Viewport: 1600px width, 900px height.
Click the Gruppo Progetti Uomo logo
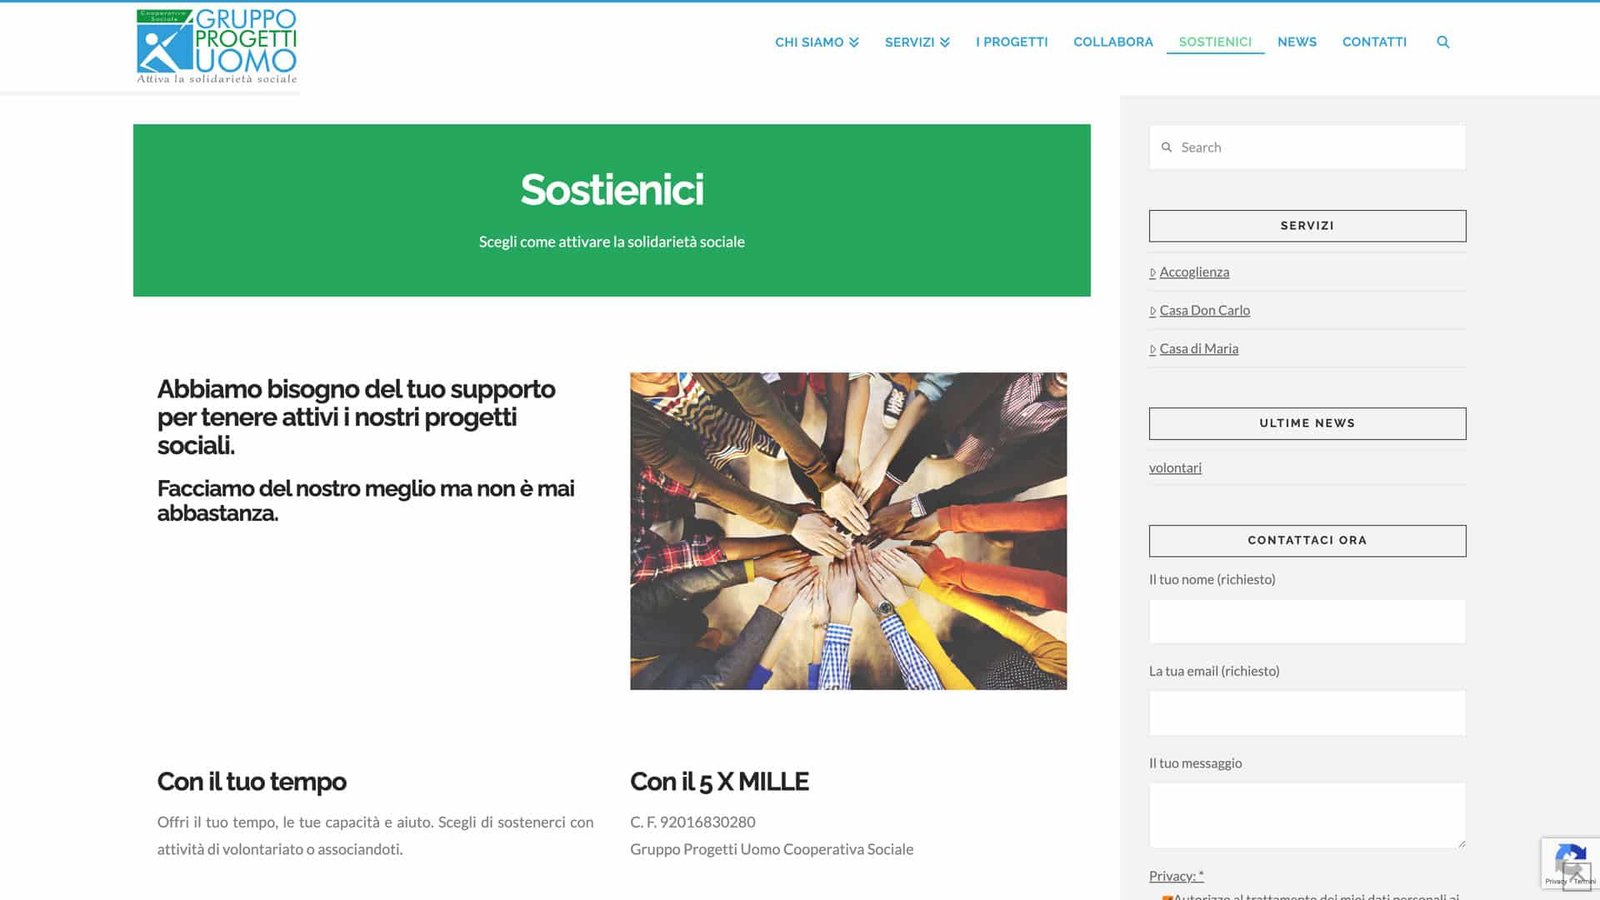[x=217, y=46]
